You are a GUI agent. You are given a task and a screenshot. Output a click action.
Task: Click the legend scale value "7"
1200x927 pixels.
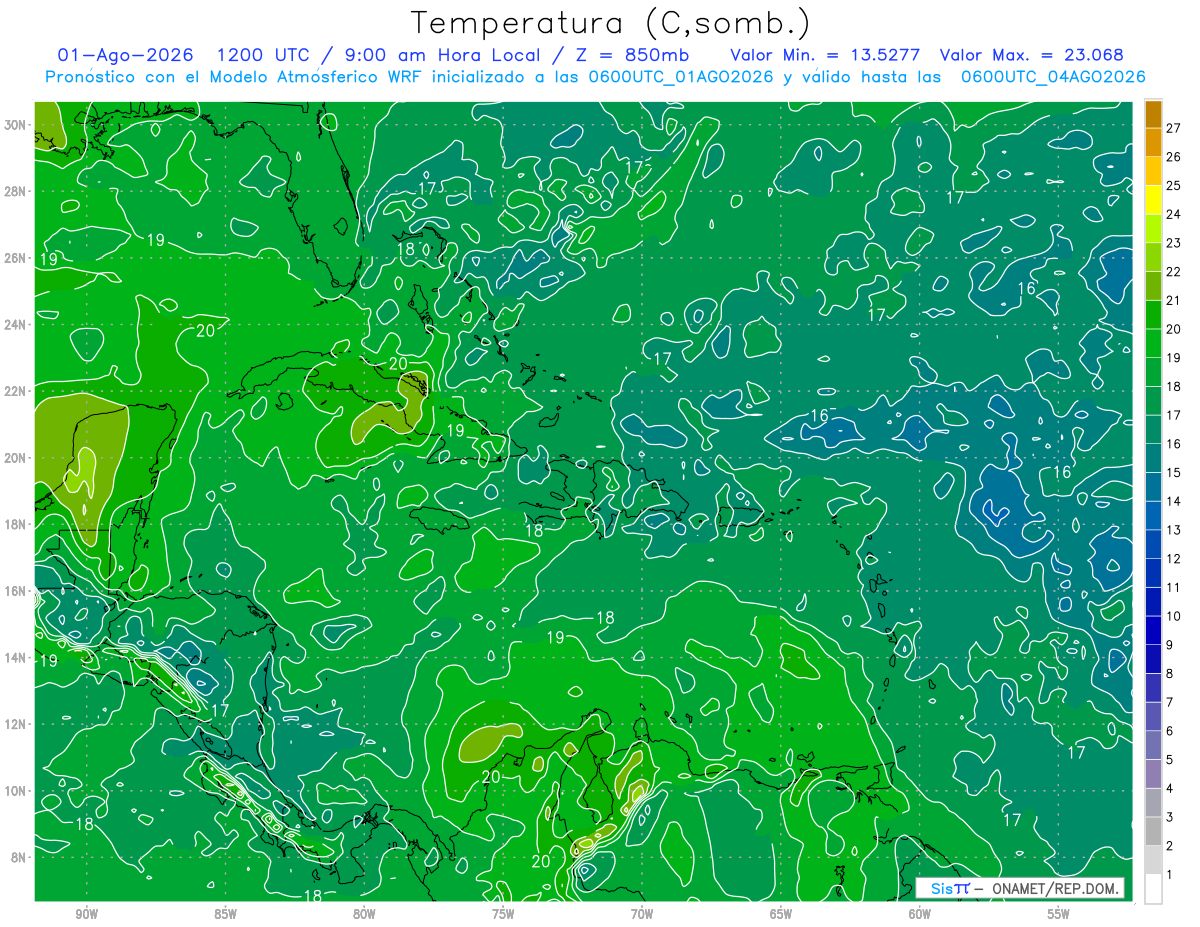click(1171, 702)
